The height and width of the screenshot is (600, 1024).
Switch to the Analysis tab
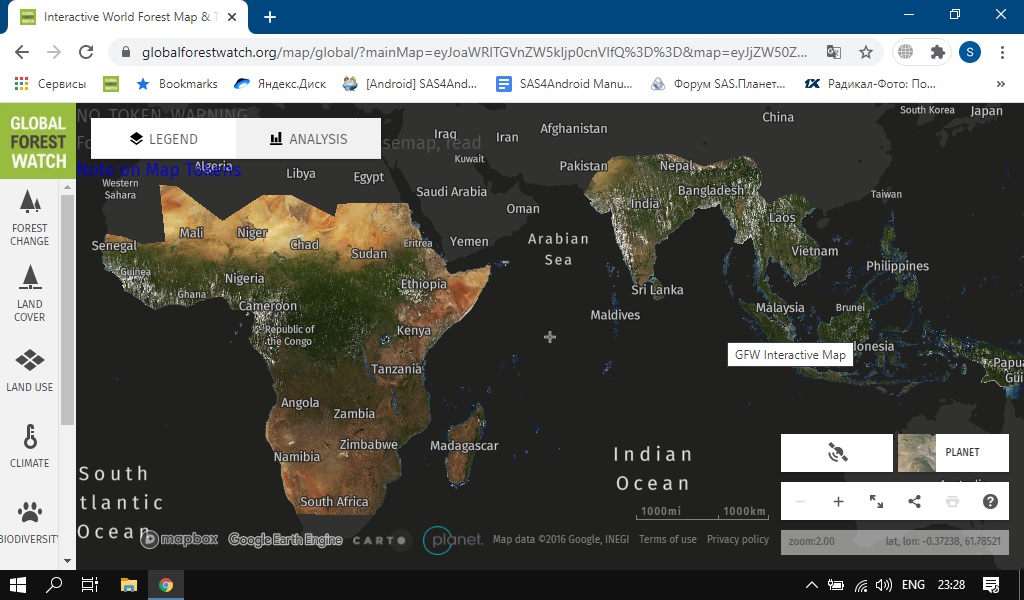(x=308, y=139)
